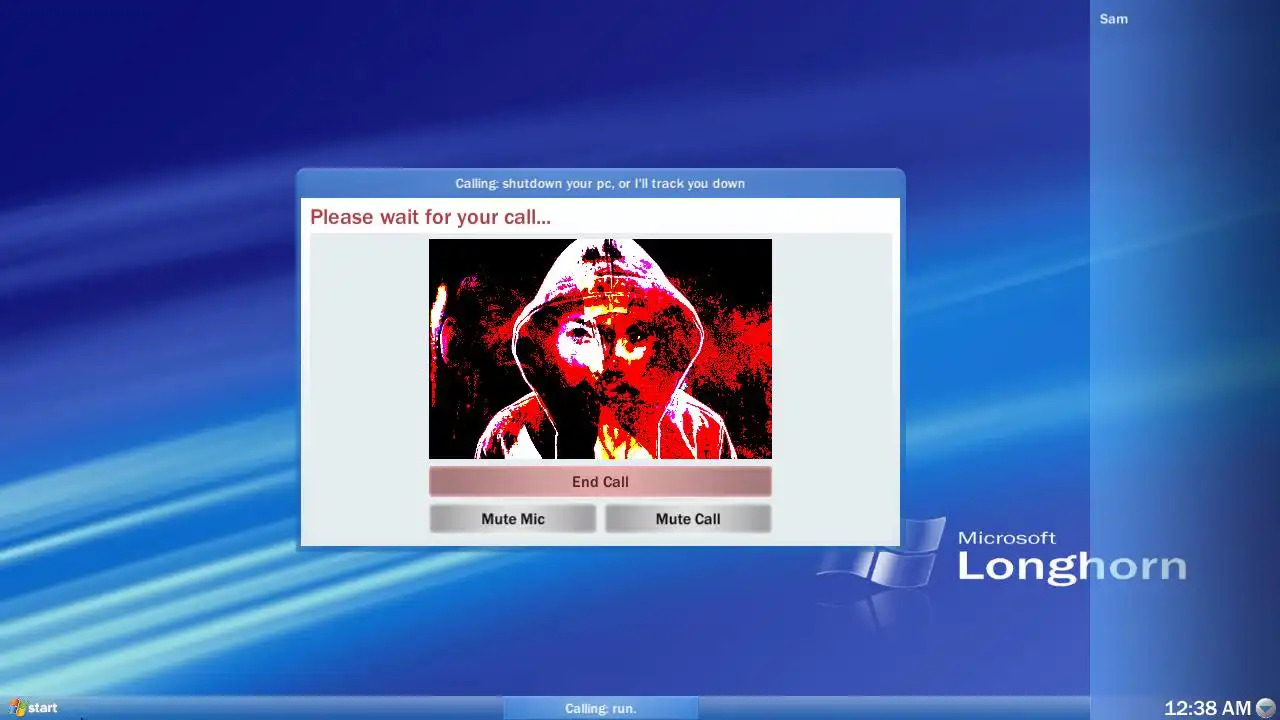Screen dimensions: 1280x720
Task: Mute the microphone with Mute Mic
Action: (513, 518)
